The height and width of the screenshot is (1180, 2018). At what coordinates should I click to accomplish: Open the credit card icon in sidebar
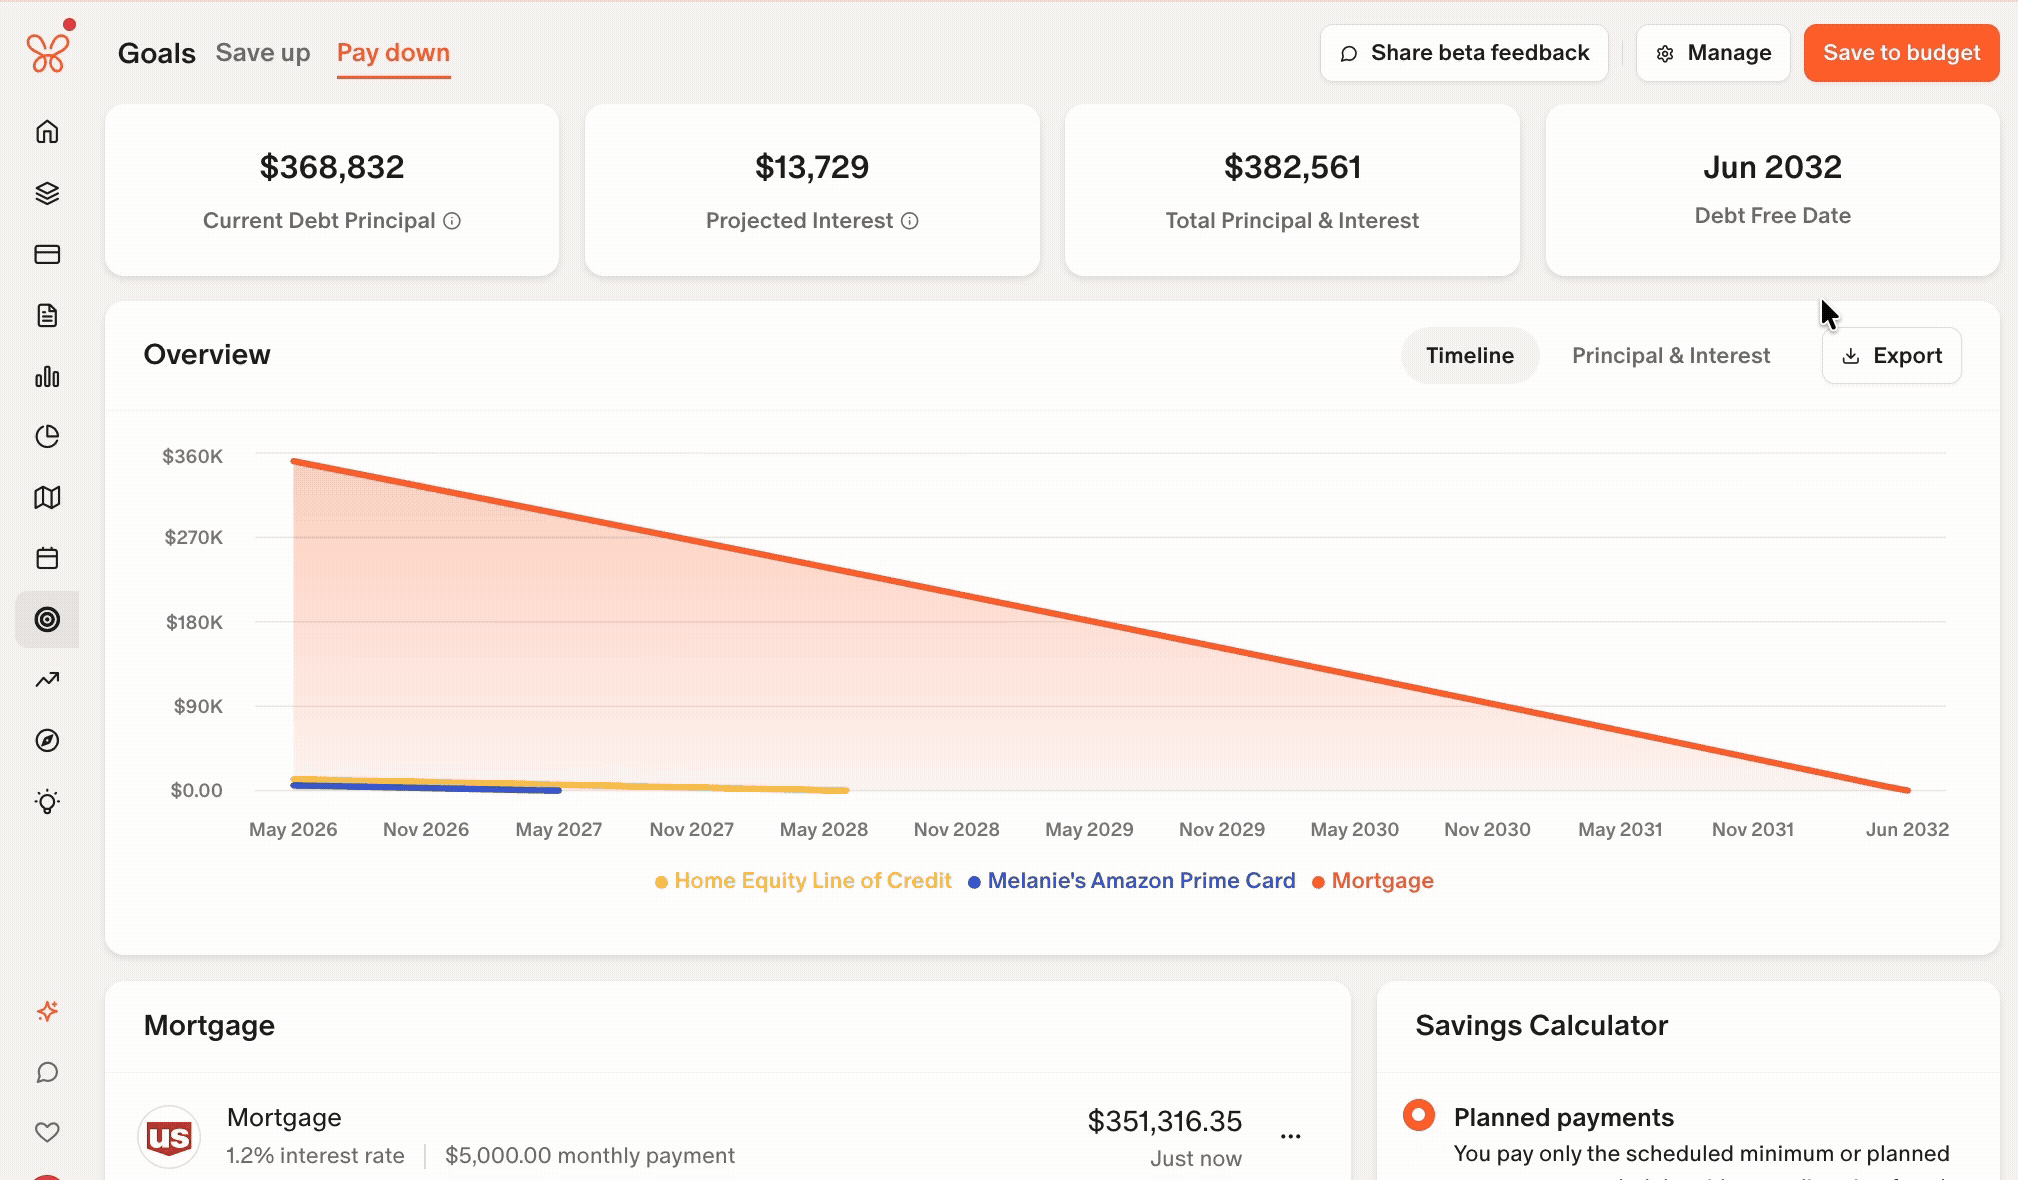click(47, 254)
